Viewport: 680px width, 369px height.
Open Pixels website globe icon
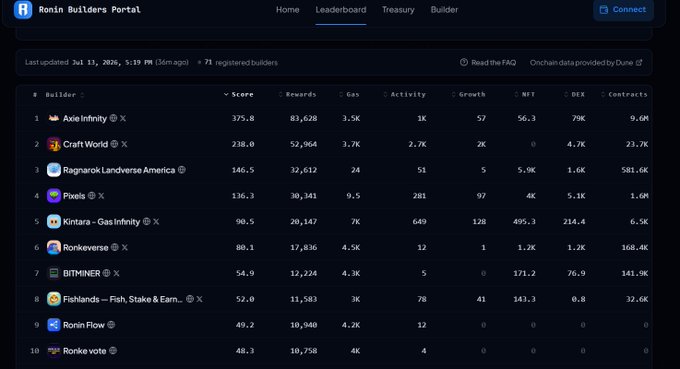point(92,196)
